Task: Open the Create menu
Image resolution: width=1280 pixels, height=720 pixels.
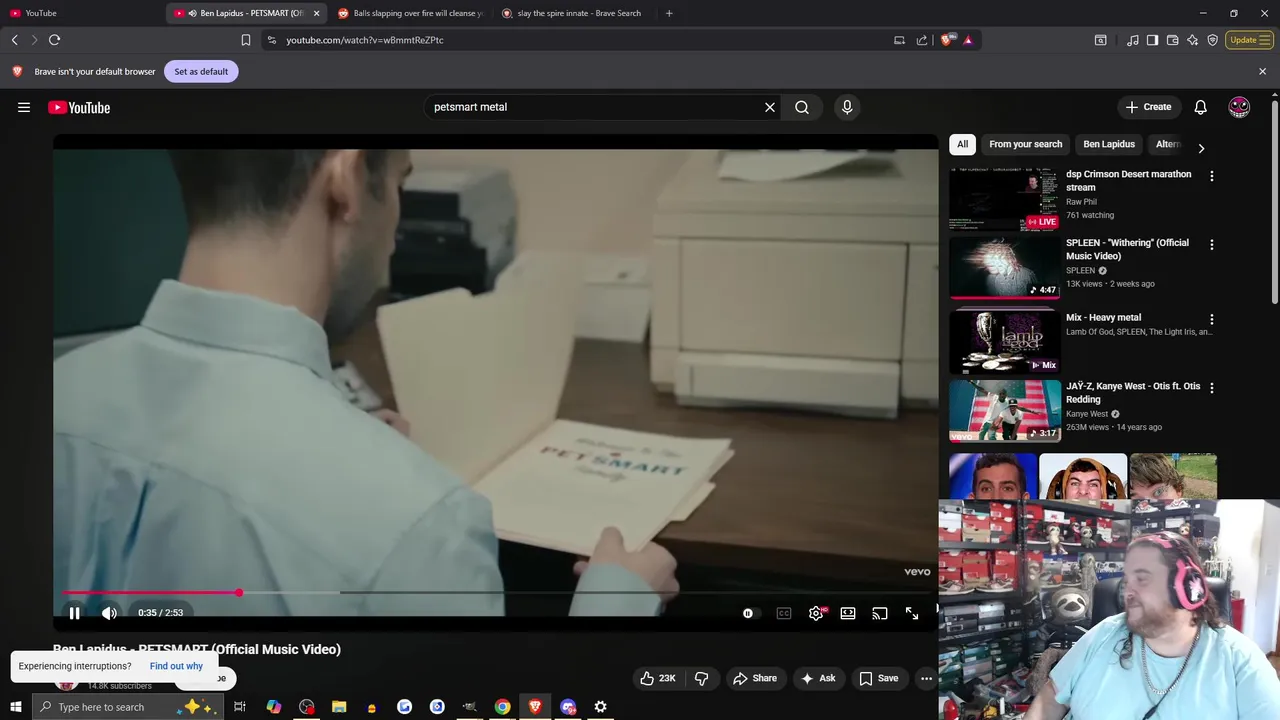Action: click(x=1148, y=107)
